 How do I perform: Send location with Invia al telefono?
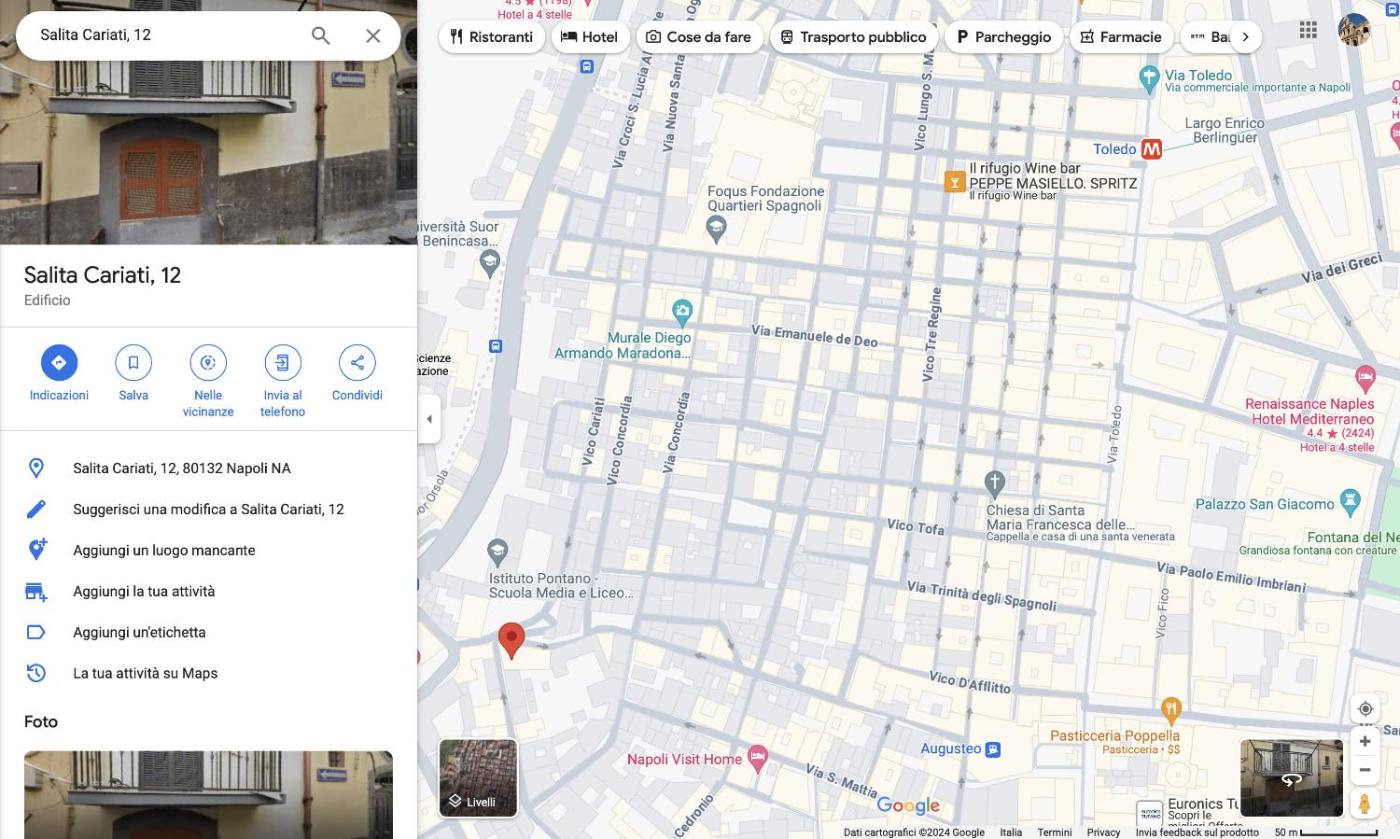point(283,363)
